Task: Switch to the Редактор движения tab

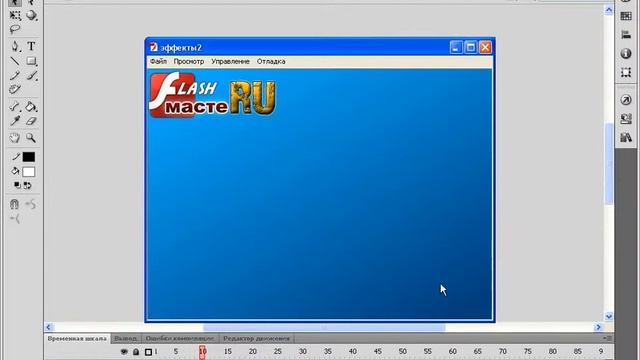Action: (256, 339)
